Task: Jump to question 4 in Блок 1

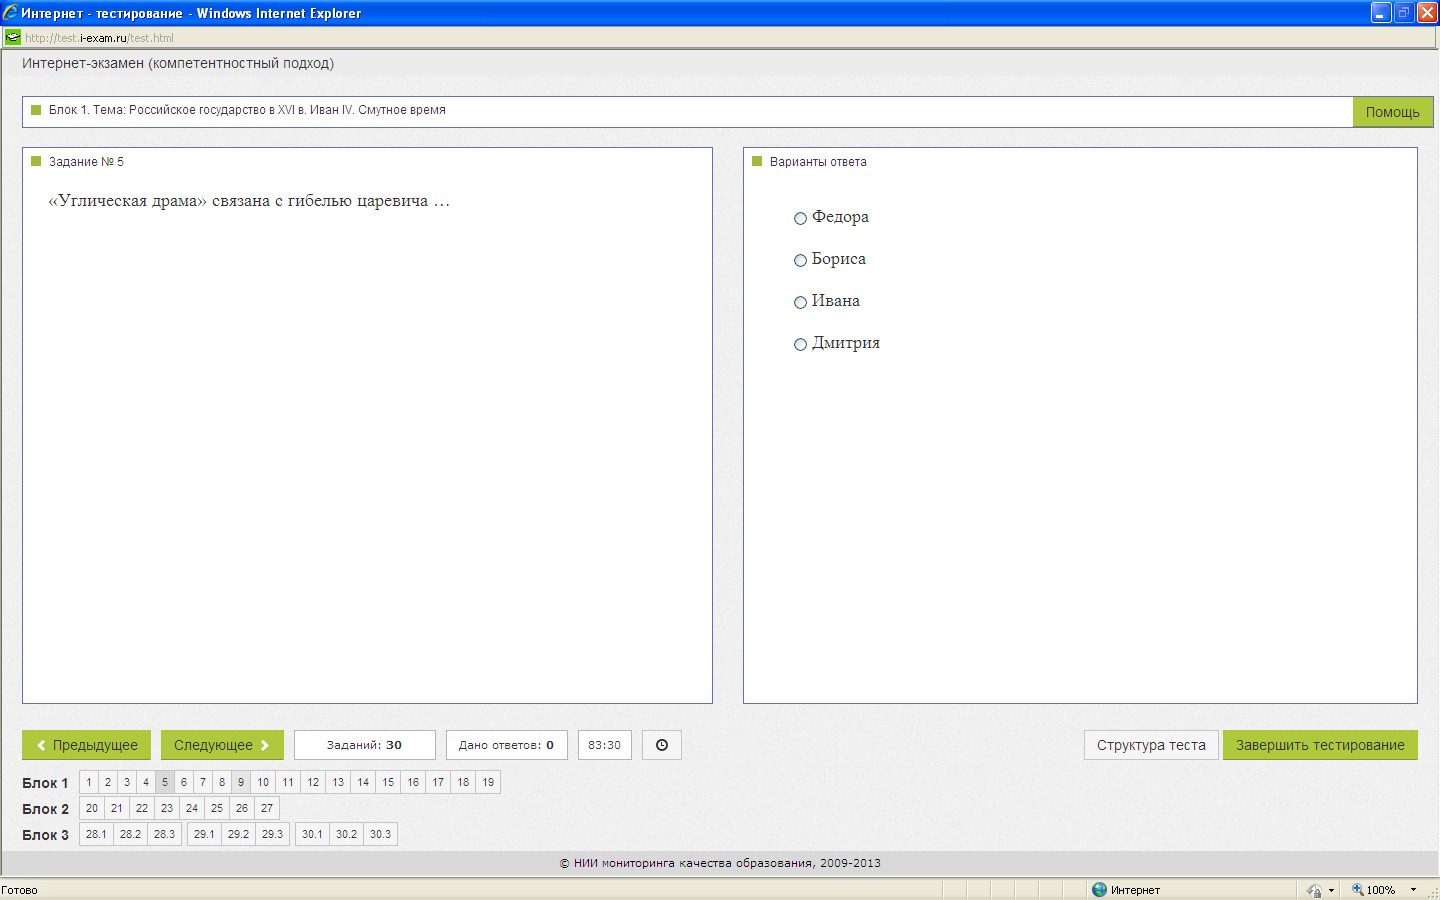Action: click(x=146, y=782)
